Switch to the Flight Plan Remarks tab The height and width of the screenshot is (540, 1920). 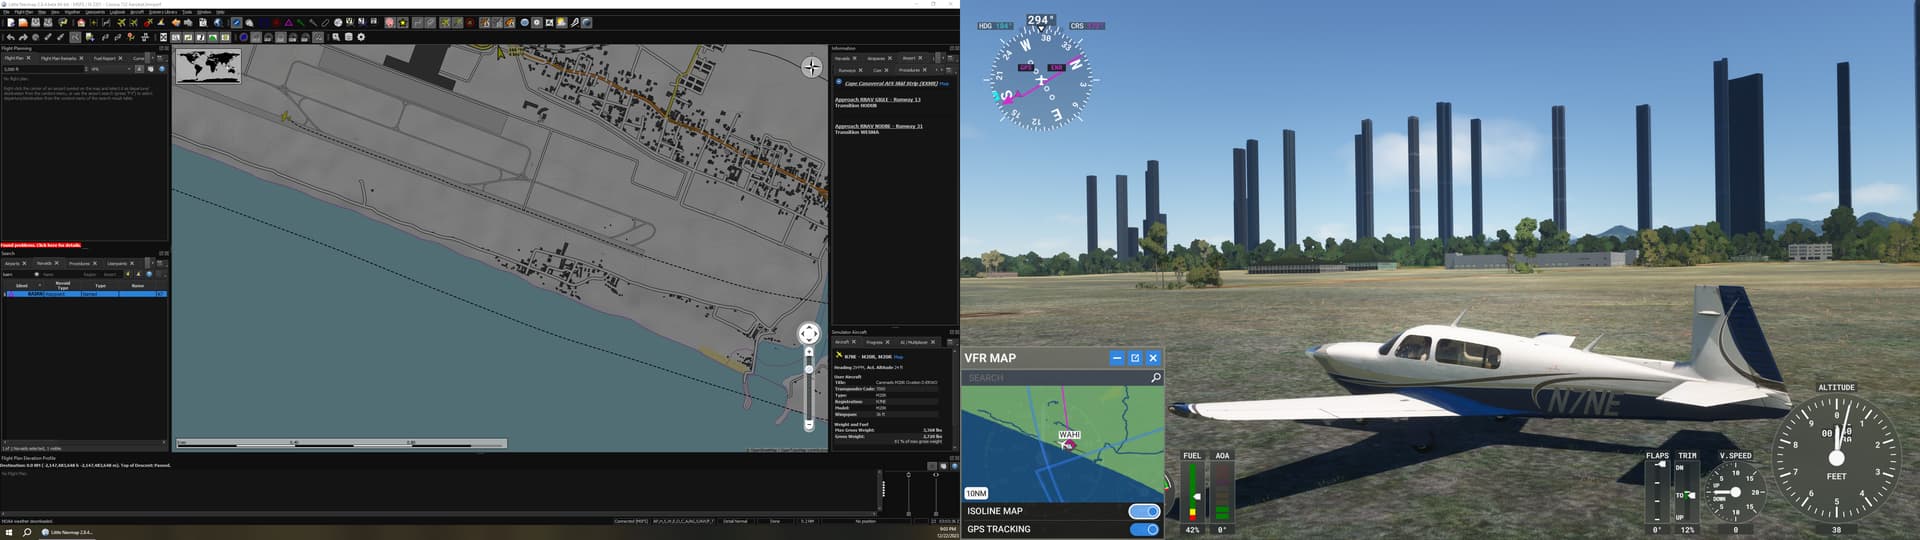pyautogui.click(x=59, y=58)
